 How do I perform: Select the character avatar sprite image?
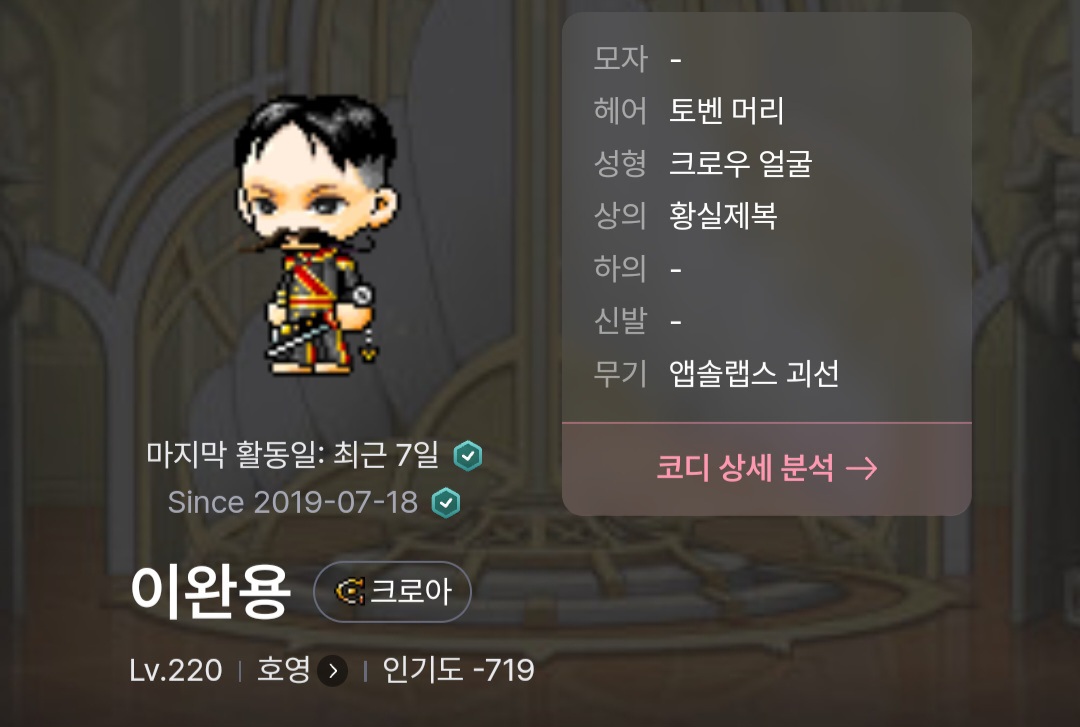315,236
